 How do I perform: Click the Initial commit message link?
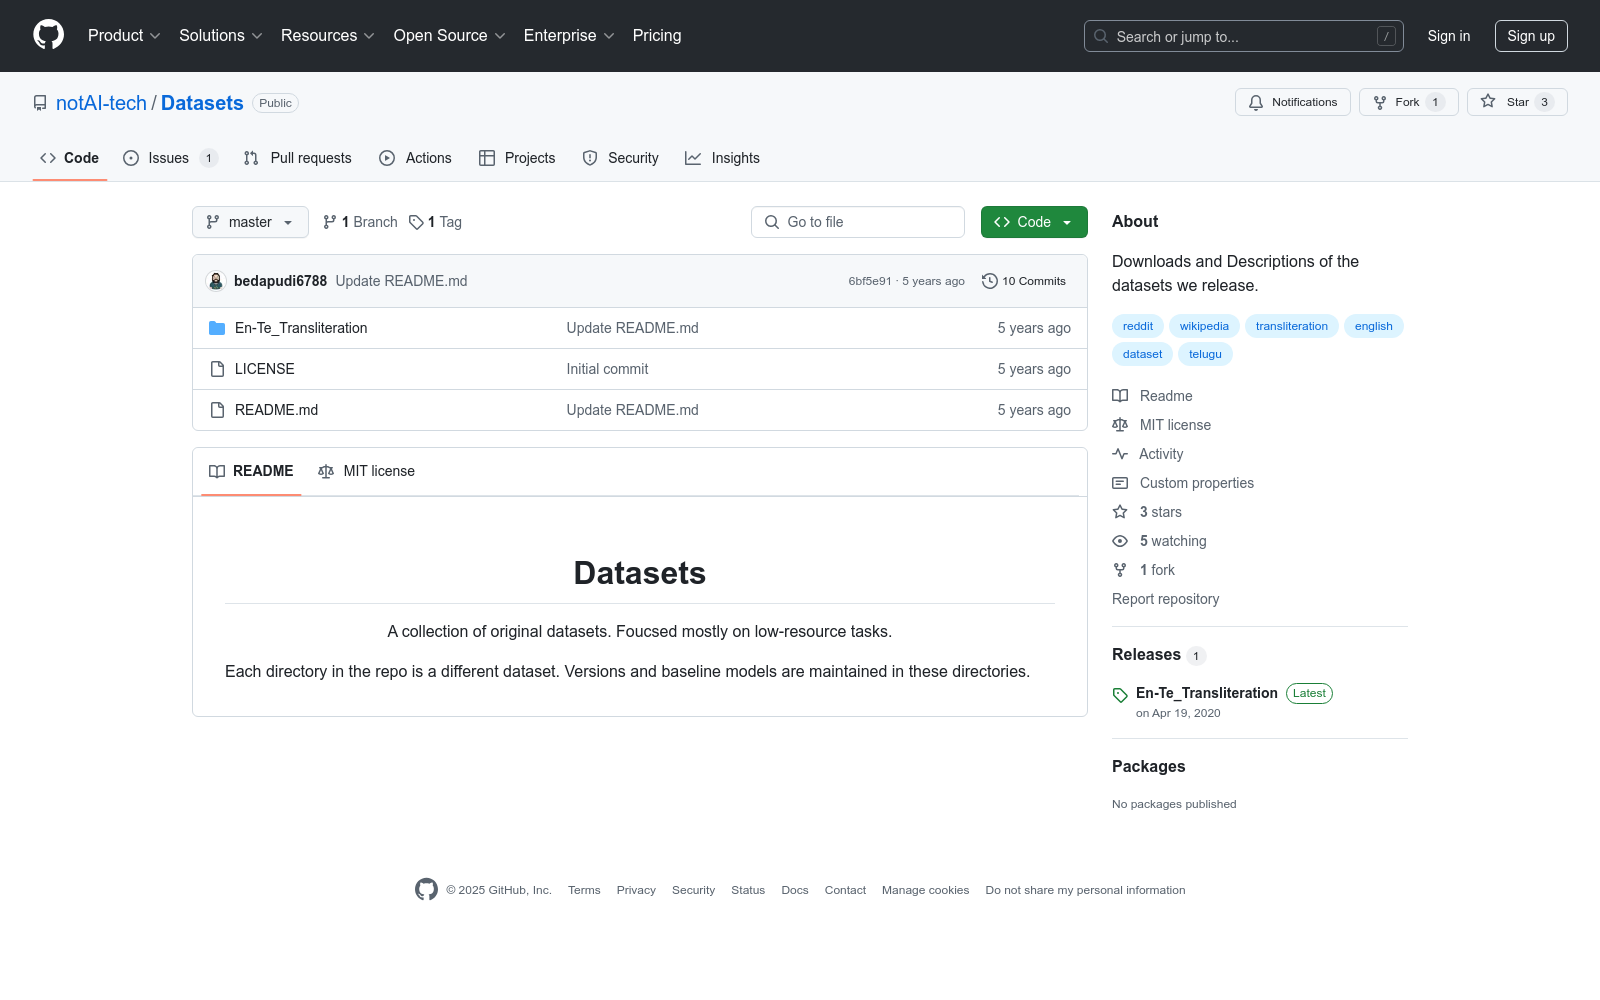607,369
